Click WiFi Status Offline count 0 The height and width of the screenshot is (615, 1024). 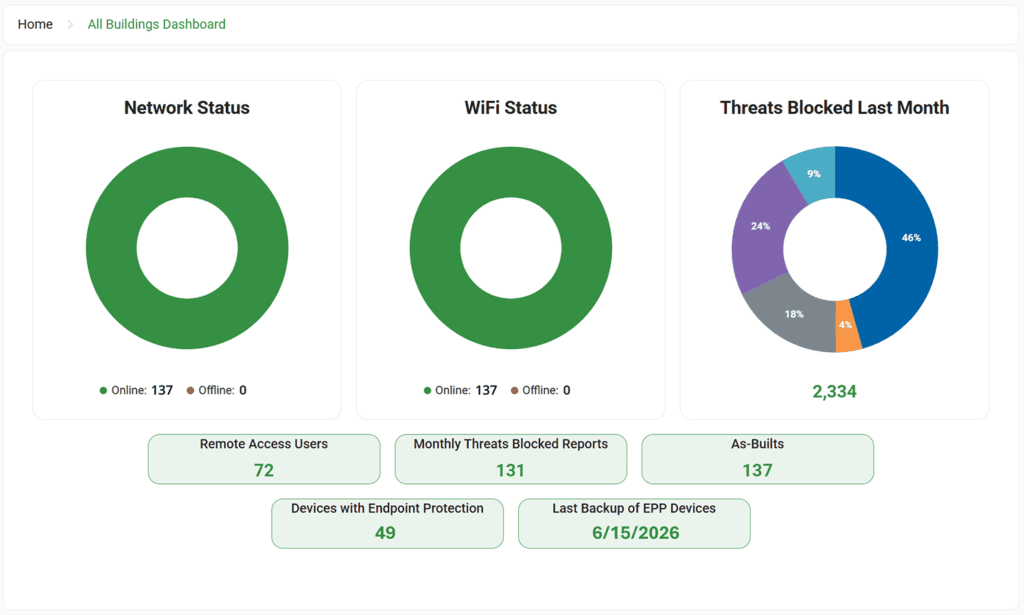(567, 390)
